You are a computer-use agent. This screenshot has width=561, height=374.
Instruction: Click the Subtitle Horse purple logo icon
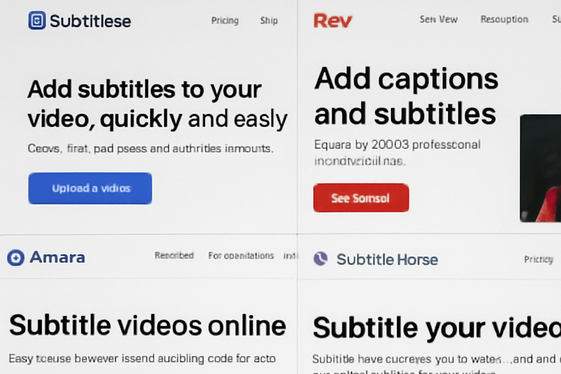click(321, 259)
